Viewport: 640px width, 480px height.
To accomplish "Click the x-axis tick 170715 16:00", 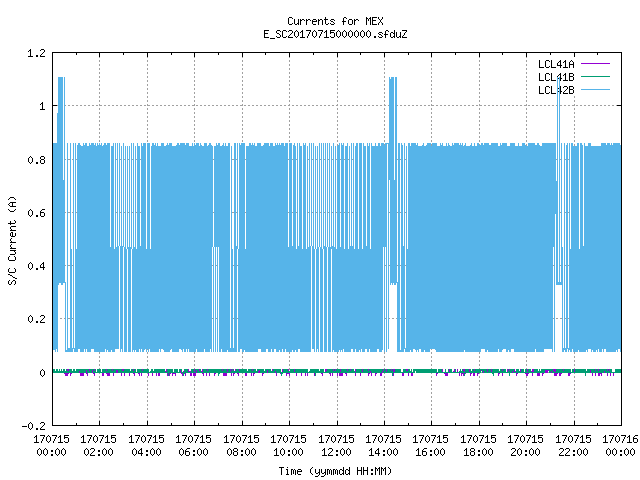I will [431, 446].
